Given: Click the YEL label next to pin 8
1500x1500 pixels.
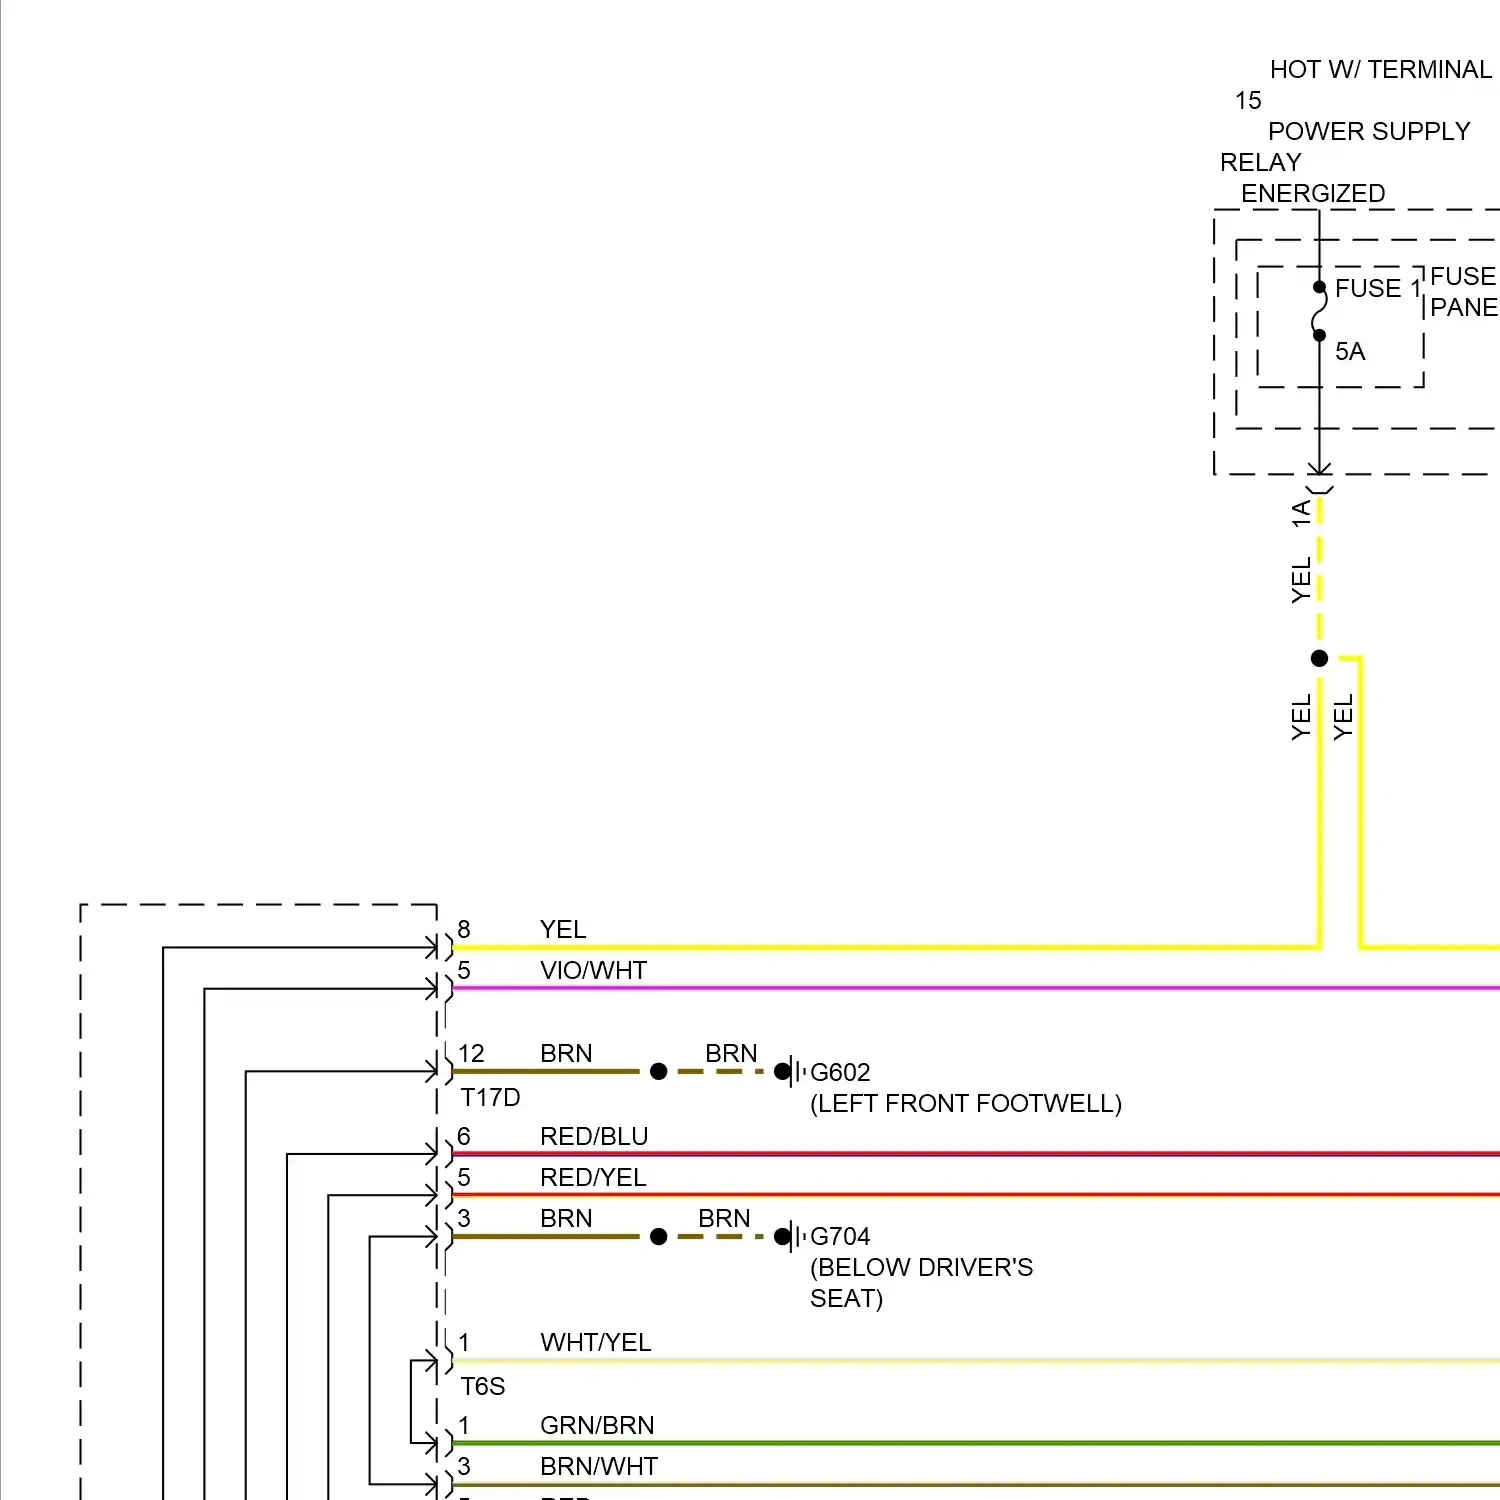Looking at the screenshot, I should (563, 929).
